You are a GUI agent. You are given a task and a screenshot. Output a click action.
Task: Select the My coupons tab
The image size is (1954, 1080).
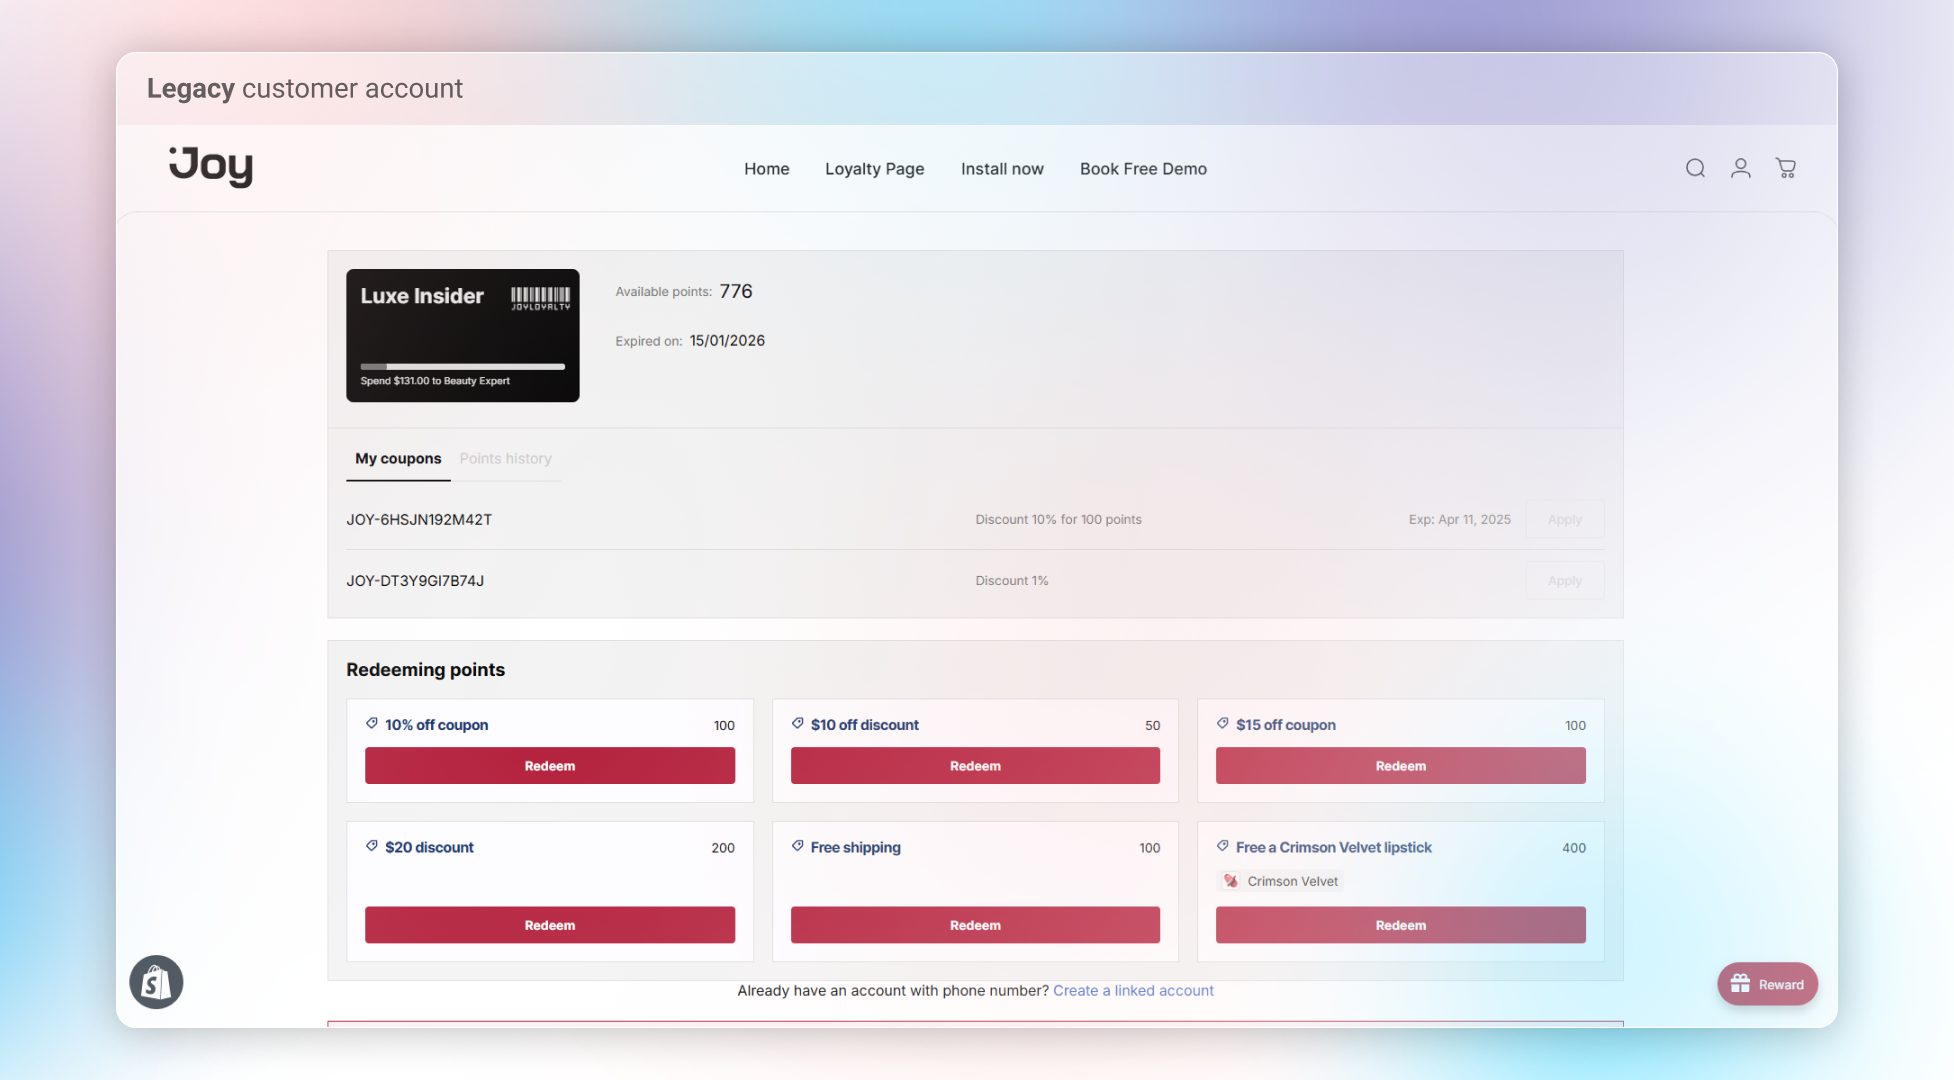tap(398, 458)
